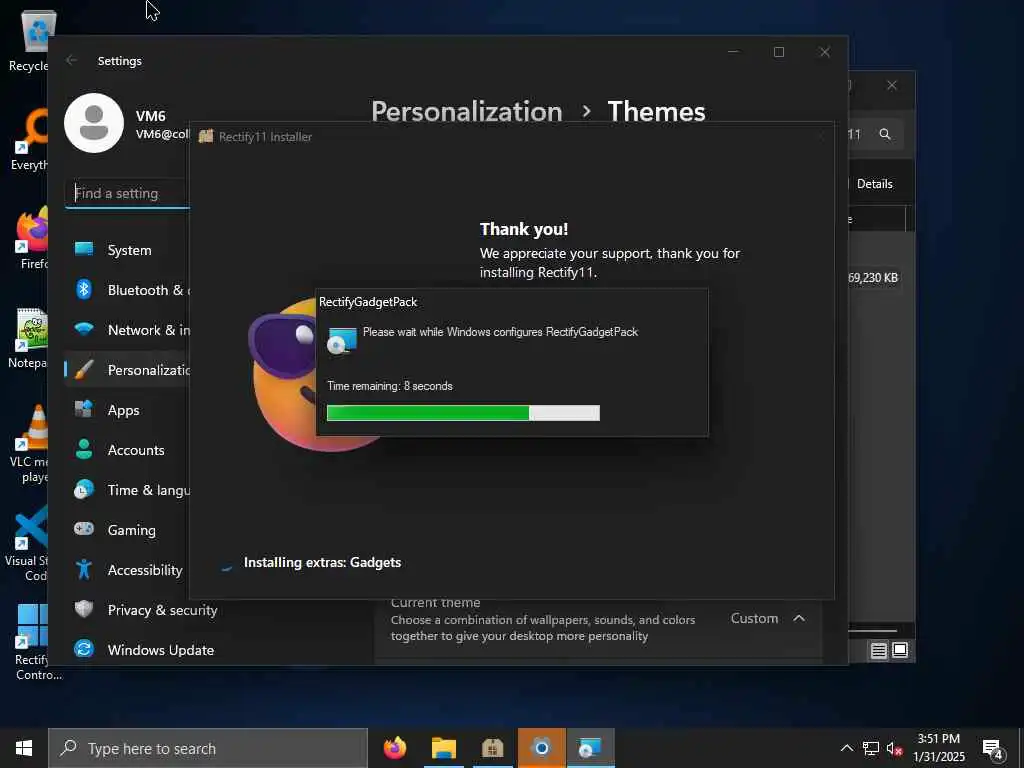
Task: Click the Personalization paintbrush icon
Action: [84, 370]
